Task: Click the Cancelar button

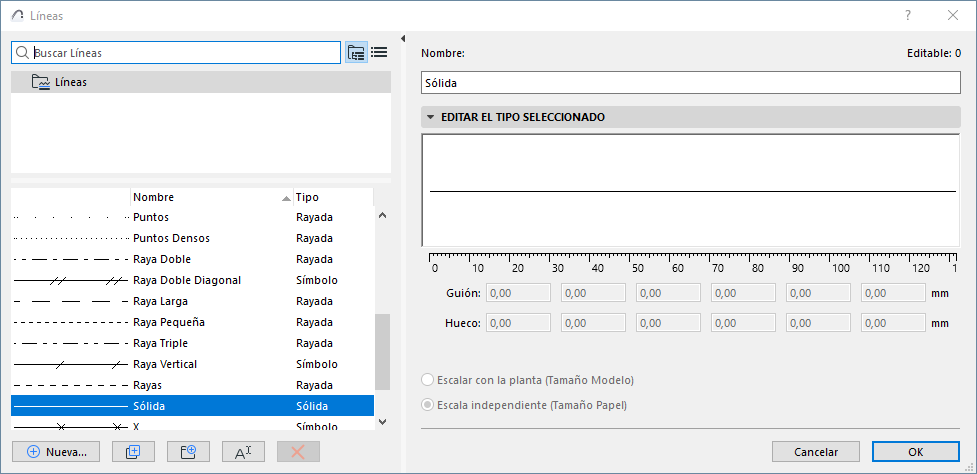Action: tap(816, 452)
